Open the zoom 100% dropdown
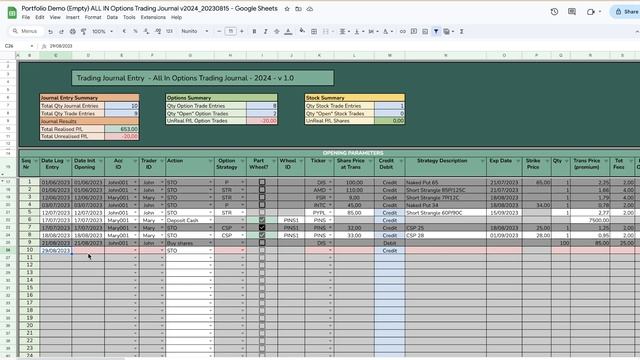The width and height of the screenshot is (640, 360). pyautogui.click(x=102, y=31)
